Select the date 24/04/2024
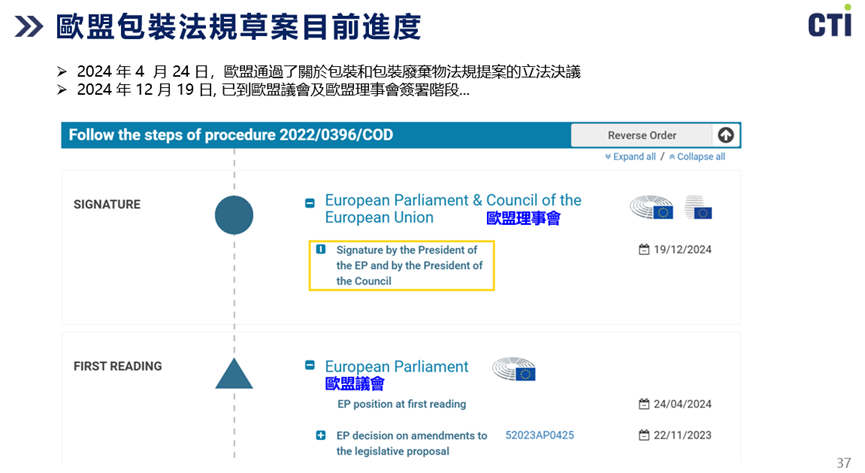The image size is (865, 473). [682, 404]
